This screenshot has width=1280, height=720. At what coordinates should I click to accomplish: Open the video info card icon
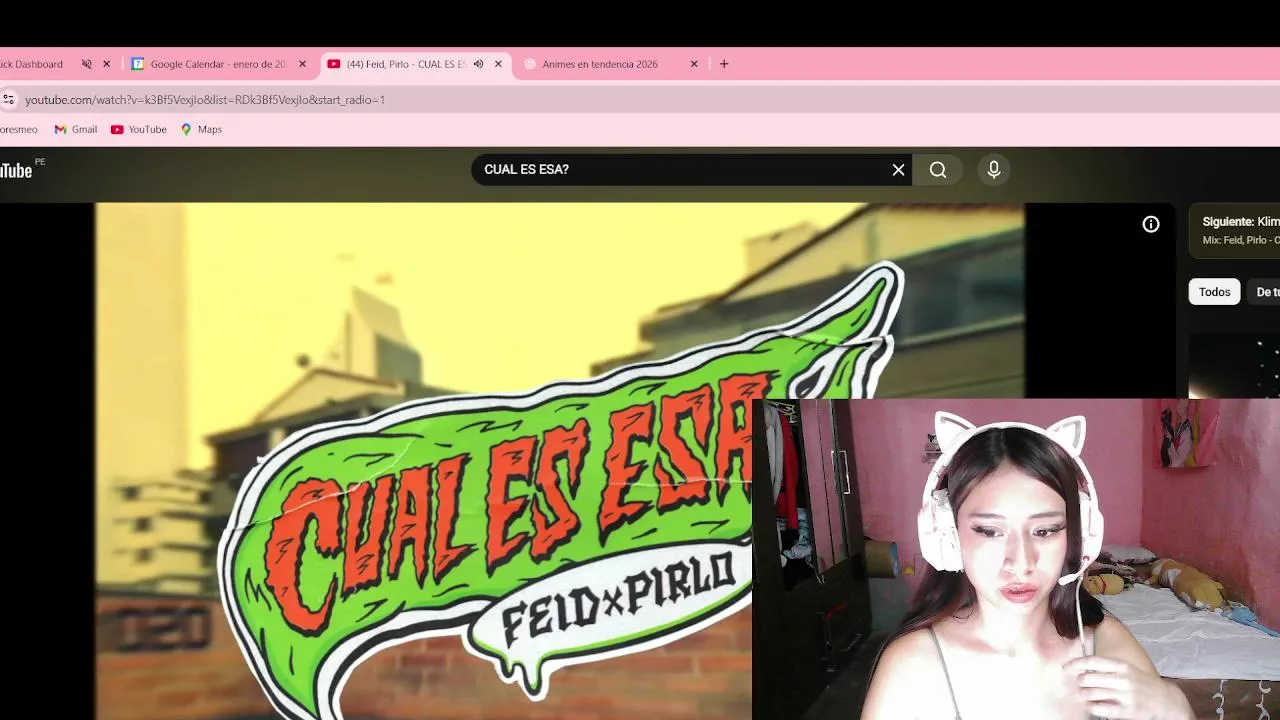(x=1151, y=224)
